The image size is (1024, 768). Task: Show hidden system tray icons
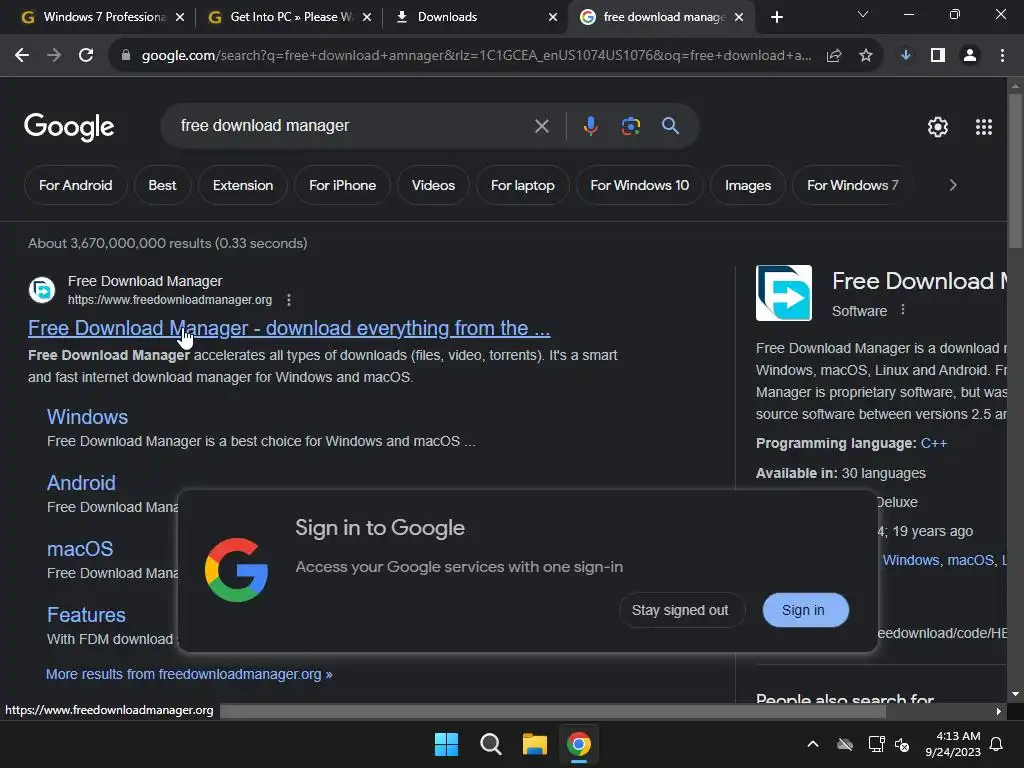(812, 744)
